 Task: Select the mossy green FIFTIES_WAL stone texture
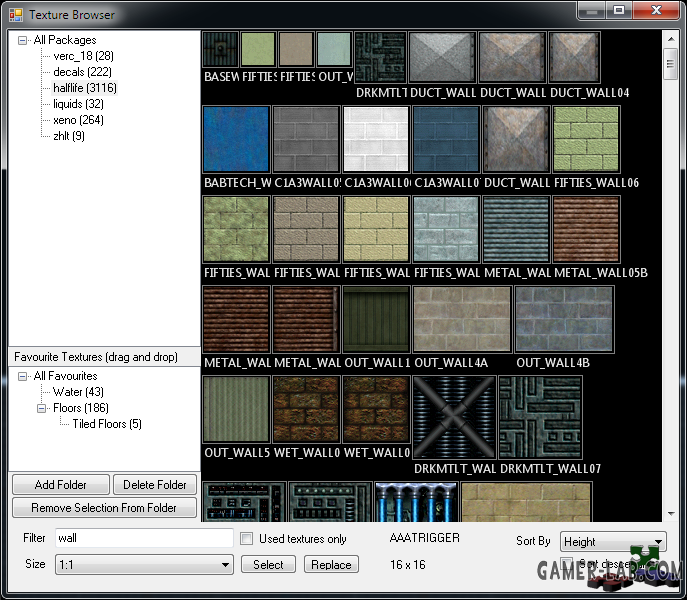click(236, 230)
